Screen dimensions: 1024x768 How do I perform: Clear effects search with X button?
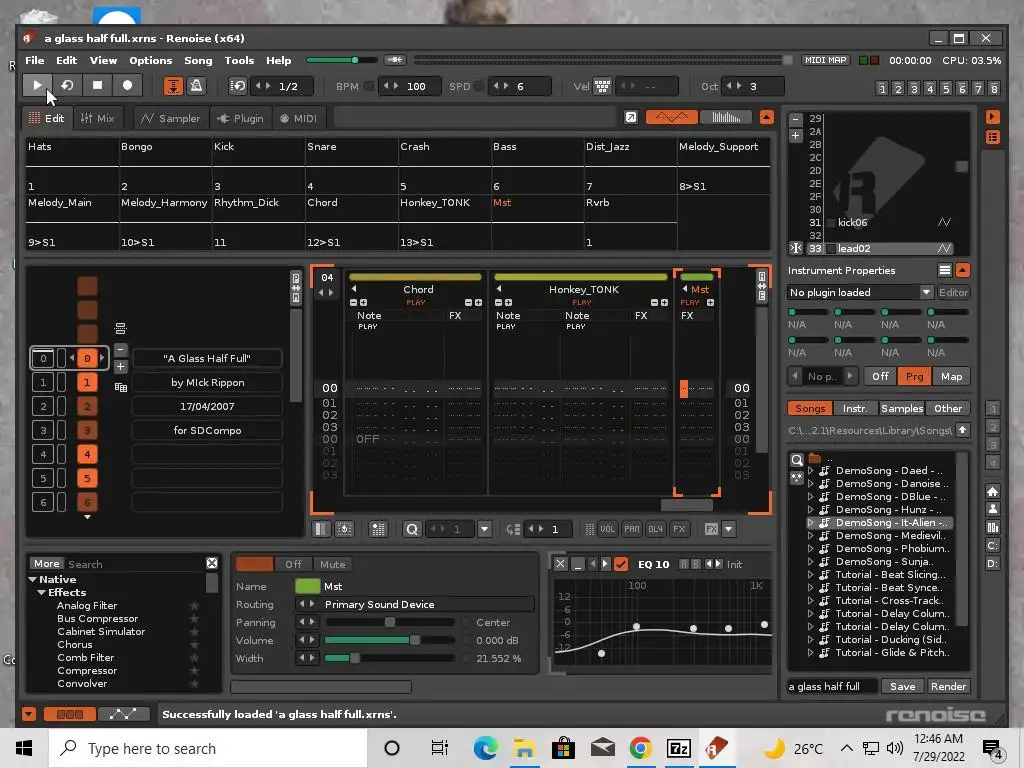click(212, 564)
